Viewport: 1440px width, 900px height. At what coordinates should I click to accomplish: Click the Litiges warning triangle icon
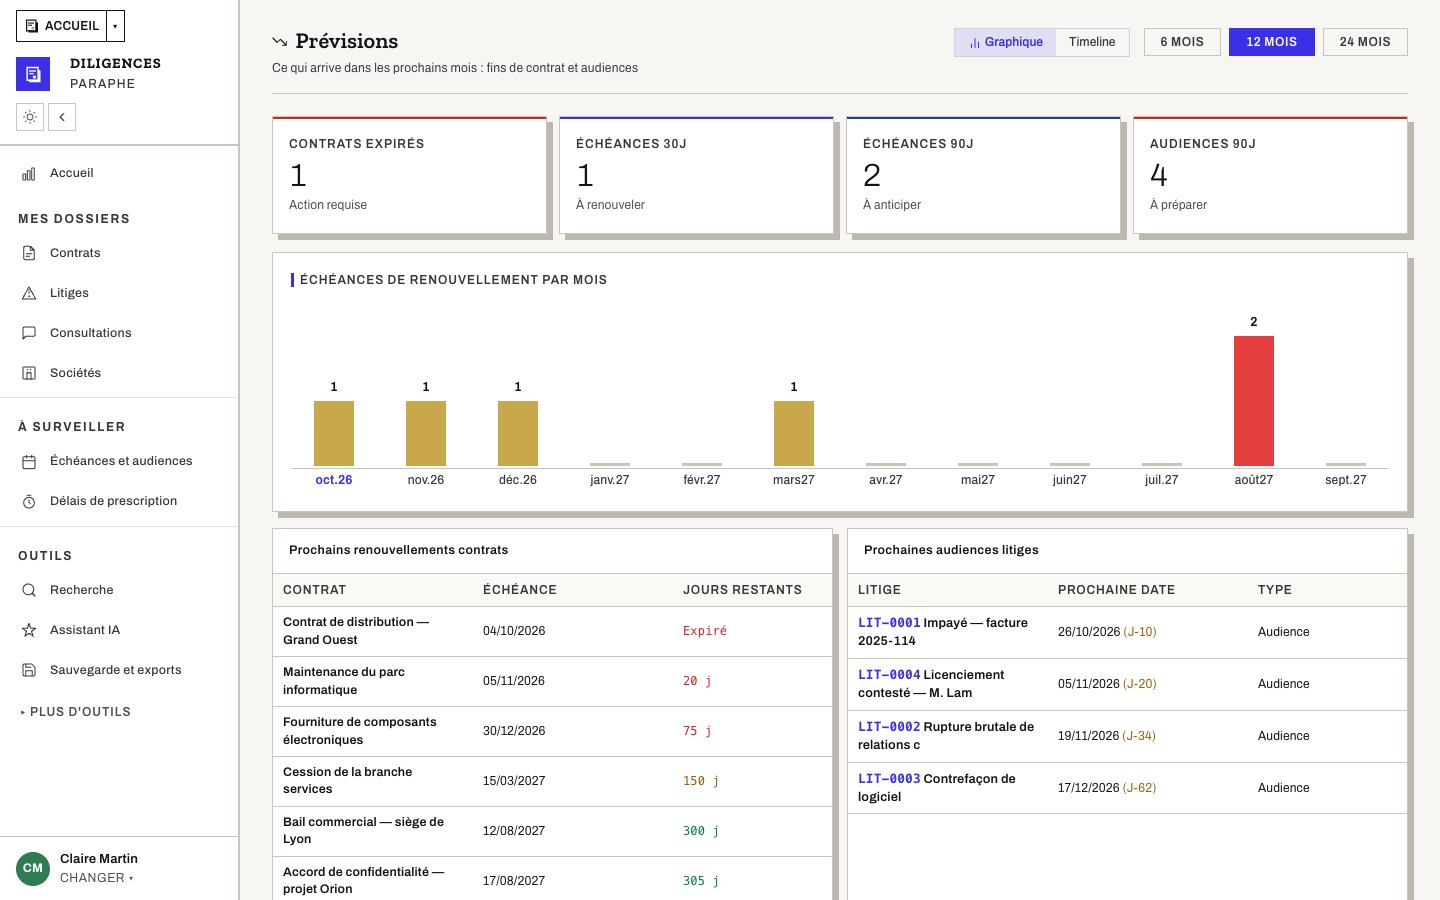point(29,293)
